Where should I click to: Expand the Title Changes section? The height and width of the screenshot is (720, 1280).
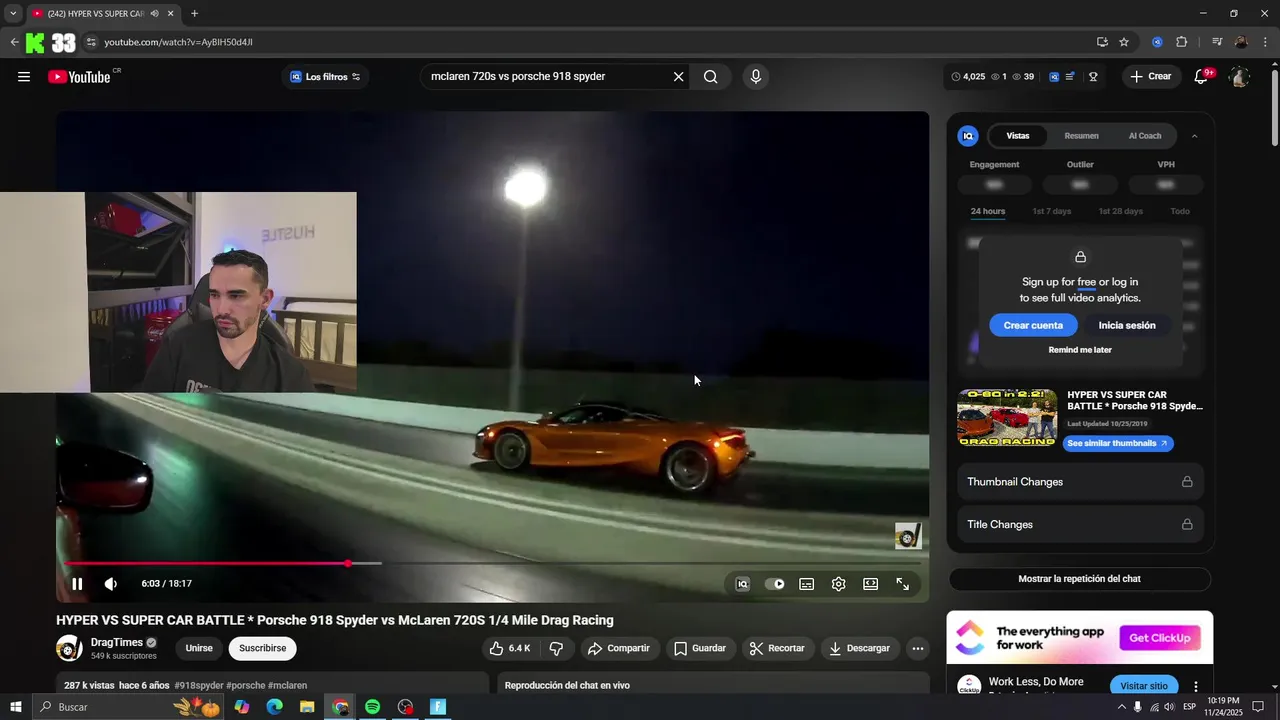[x=1080, y=524]
